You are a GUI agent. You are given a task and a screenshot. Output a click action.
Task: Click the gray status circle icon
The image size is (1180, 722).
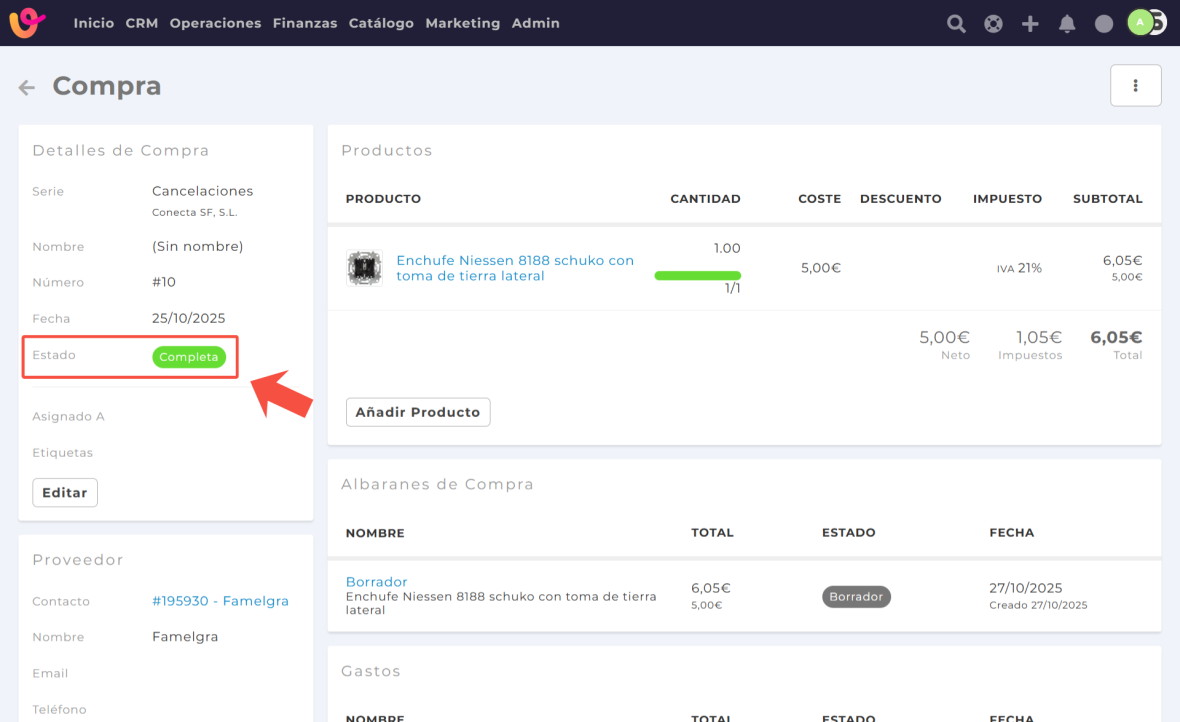pyautogui.click(x=1104, y=23)
